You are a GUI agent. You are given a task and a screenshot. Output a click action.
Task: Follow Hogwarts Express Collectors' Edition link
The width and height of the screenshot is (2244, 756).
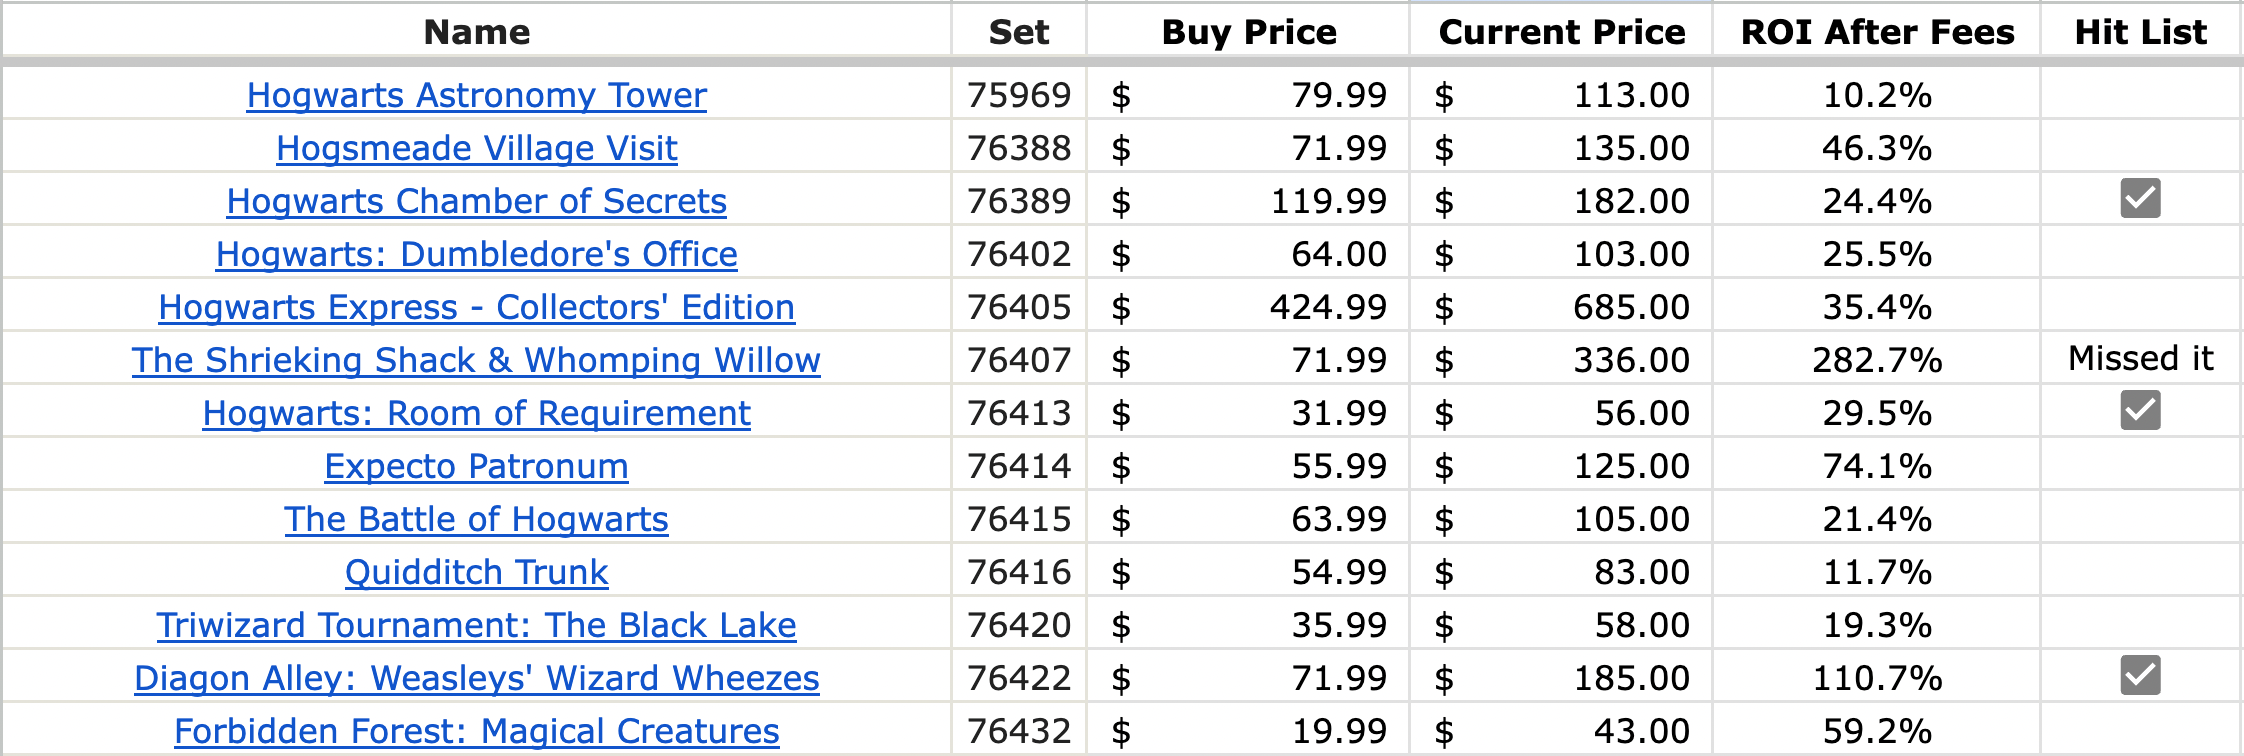(x=476, y=307)
